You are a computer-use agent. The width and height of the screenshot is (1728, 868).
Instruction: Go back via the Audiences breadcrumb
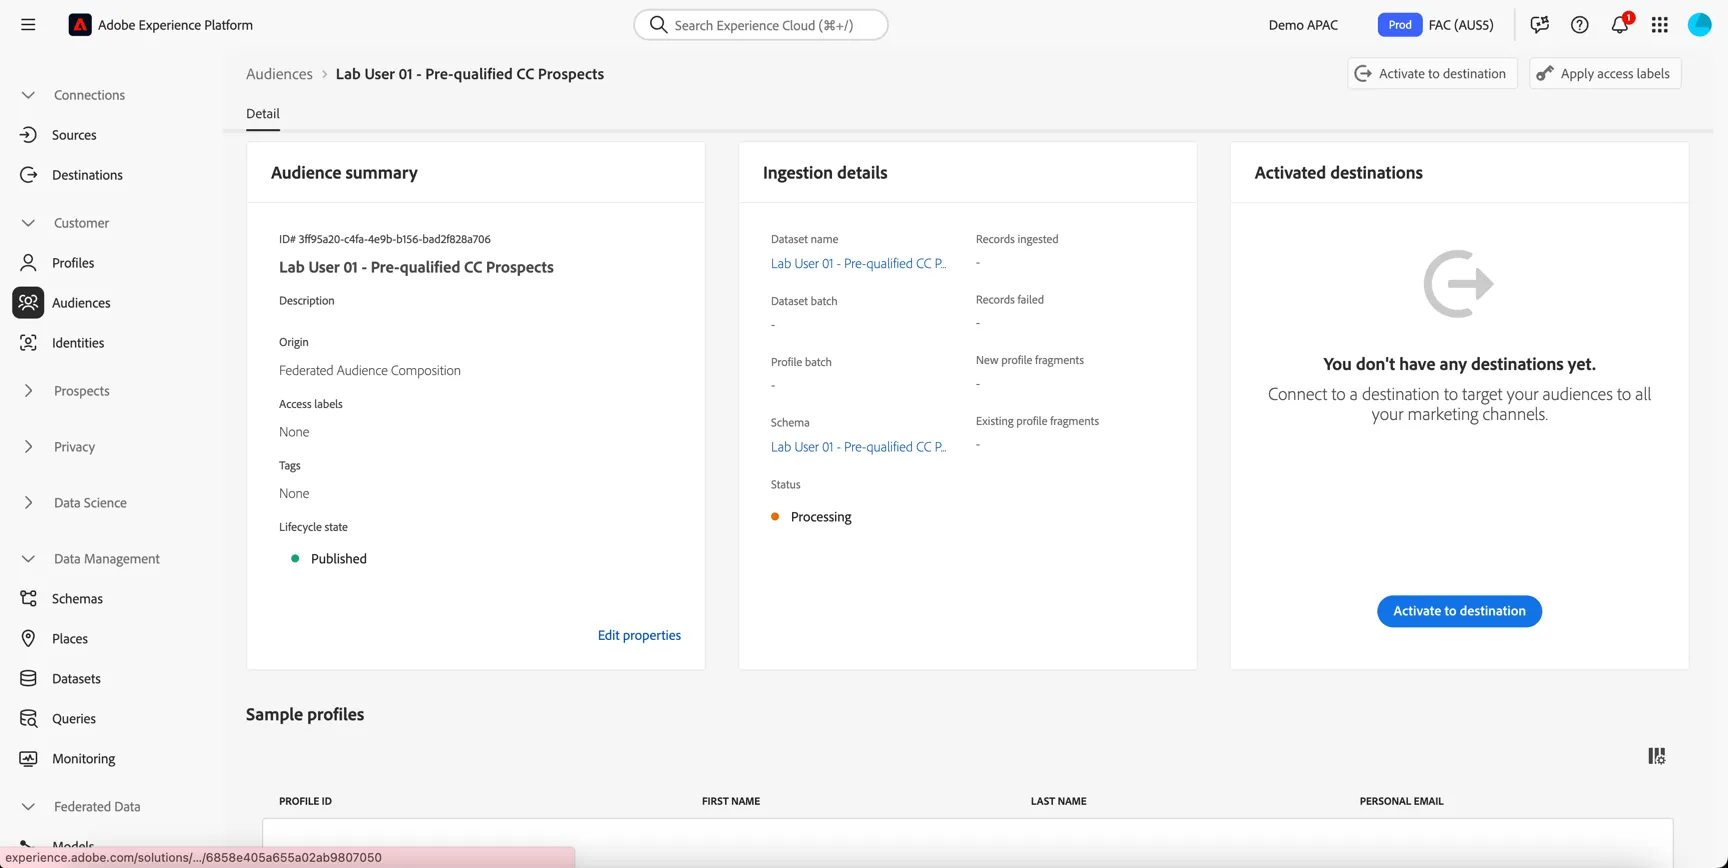[279, 74]
